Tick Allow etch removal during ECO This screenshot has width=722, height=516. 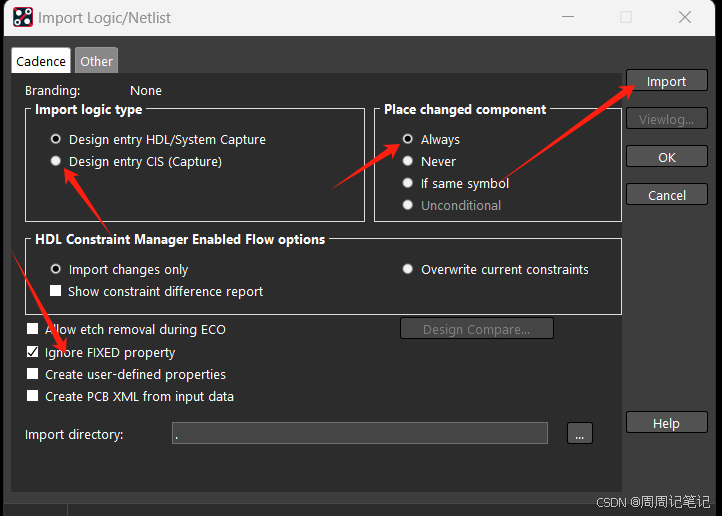click(x=32, y=329)
